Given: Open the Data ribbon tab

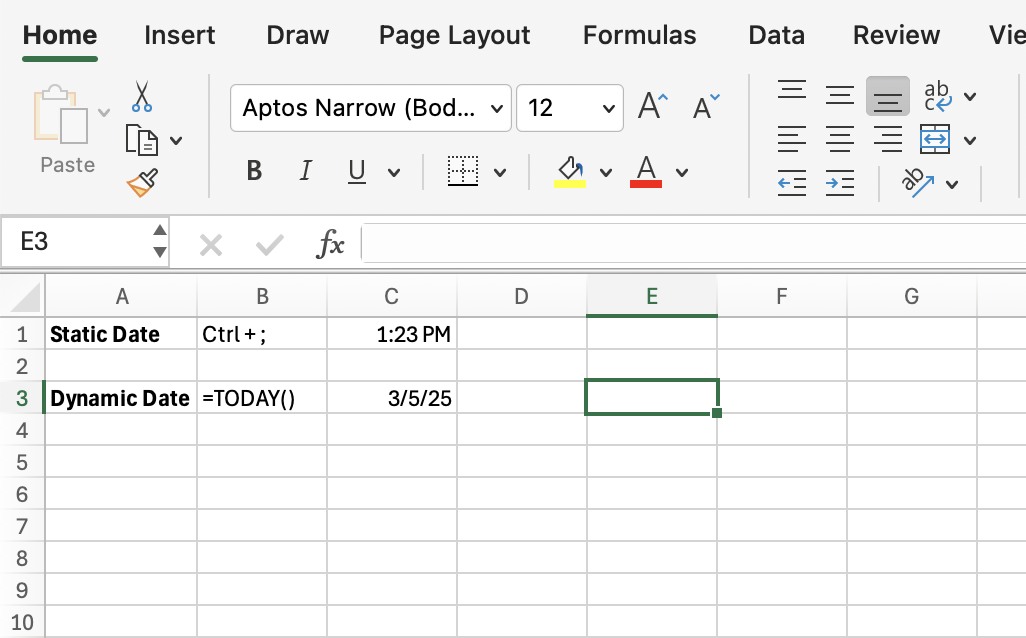Looking at the screenshot, I should [776, 35].
